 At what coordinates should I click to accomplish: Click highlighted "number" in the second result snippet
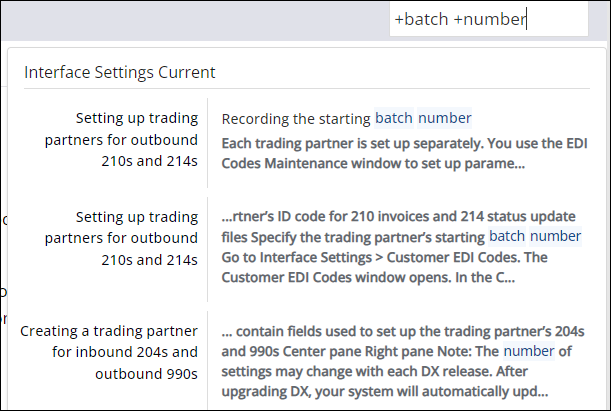557,236
